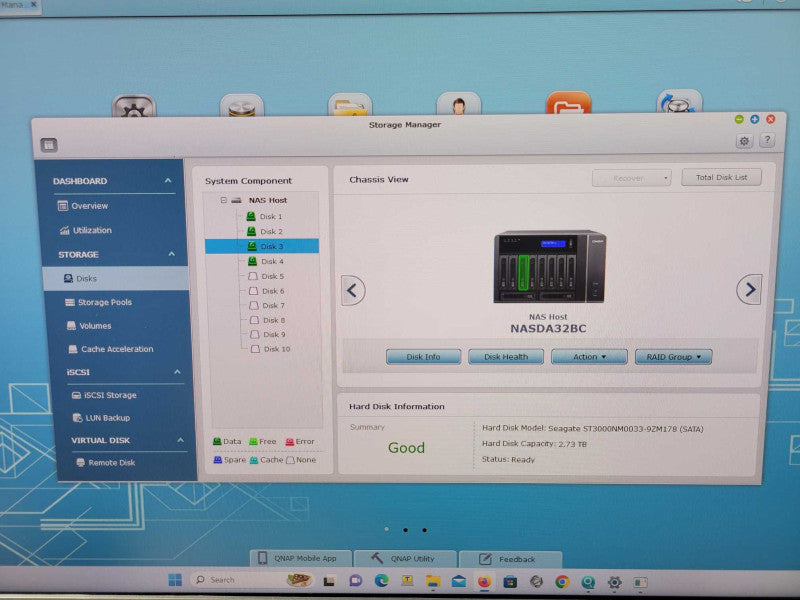Image resolution: width=800 pixels, height=600 pixels.
Task: Open Microsoft Edge from taskbar
Action: (x=381, y=581)
